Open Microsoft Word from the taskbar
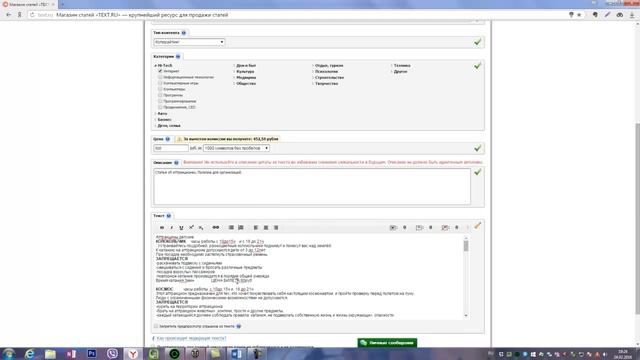 [237, 353]
